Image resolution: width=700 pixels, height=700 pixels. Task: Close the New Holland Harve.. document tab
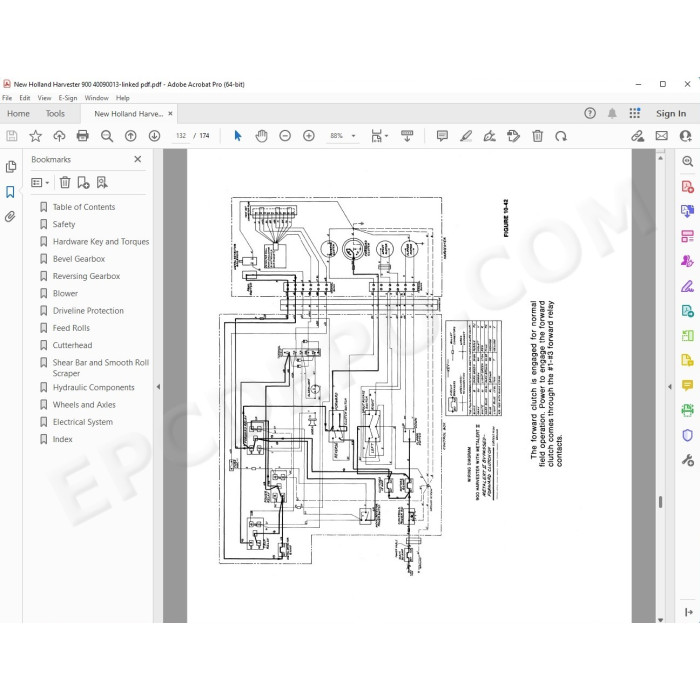[170, 114]
